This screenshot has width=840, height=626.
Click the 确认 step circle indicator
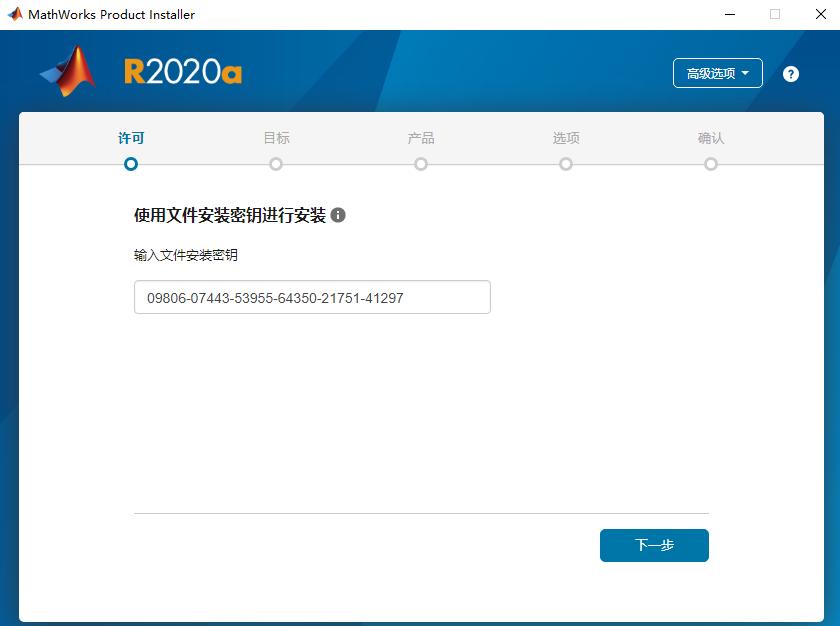click(x=711, y=164)
